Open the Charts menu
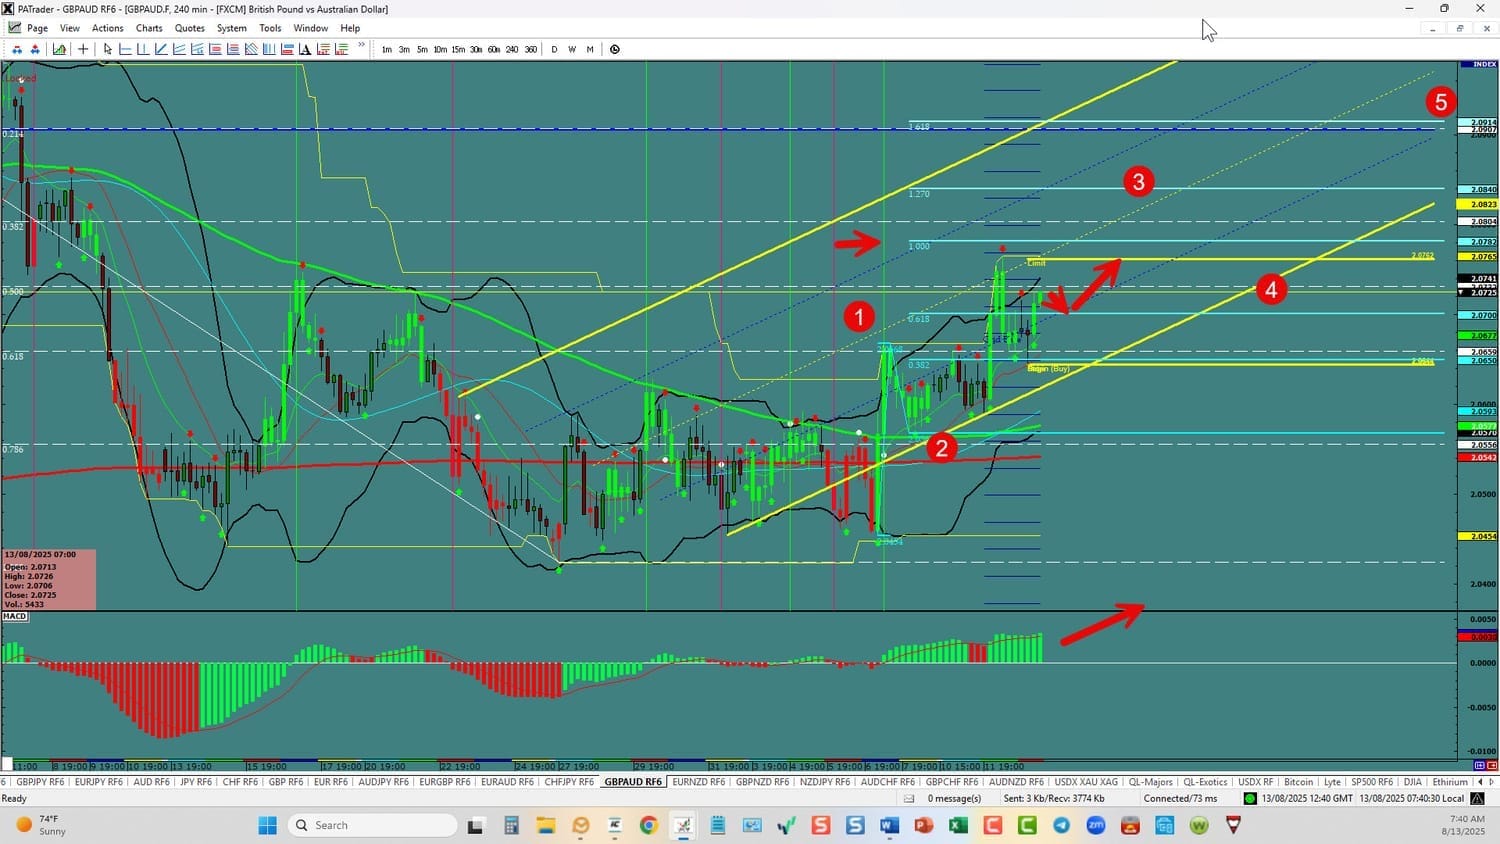The width and height of the screenshot is (1500, 844). coord(149,28)
